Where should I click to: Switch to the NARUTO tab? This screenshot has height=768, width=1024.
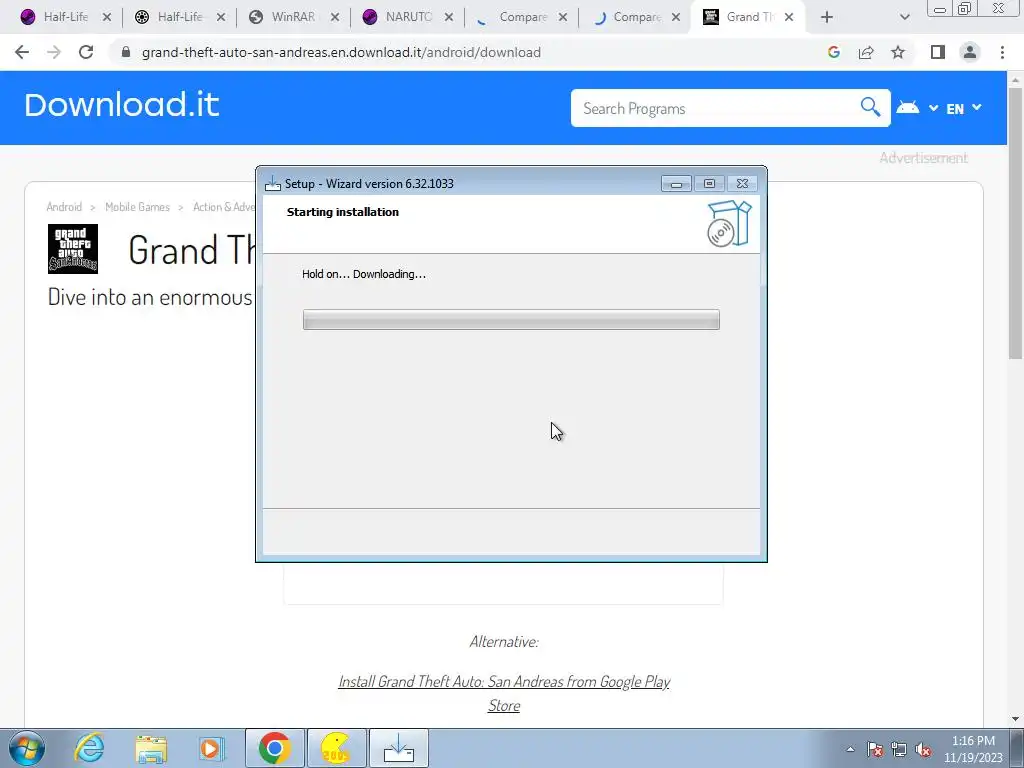click(408, 17)
